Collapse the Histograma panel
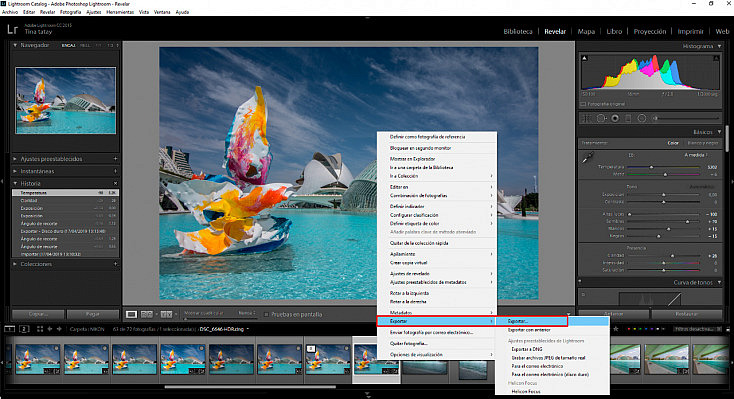This screenshot has width=734, height=399. [x=719, y=46]
